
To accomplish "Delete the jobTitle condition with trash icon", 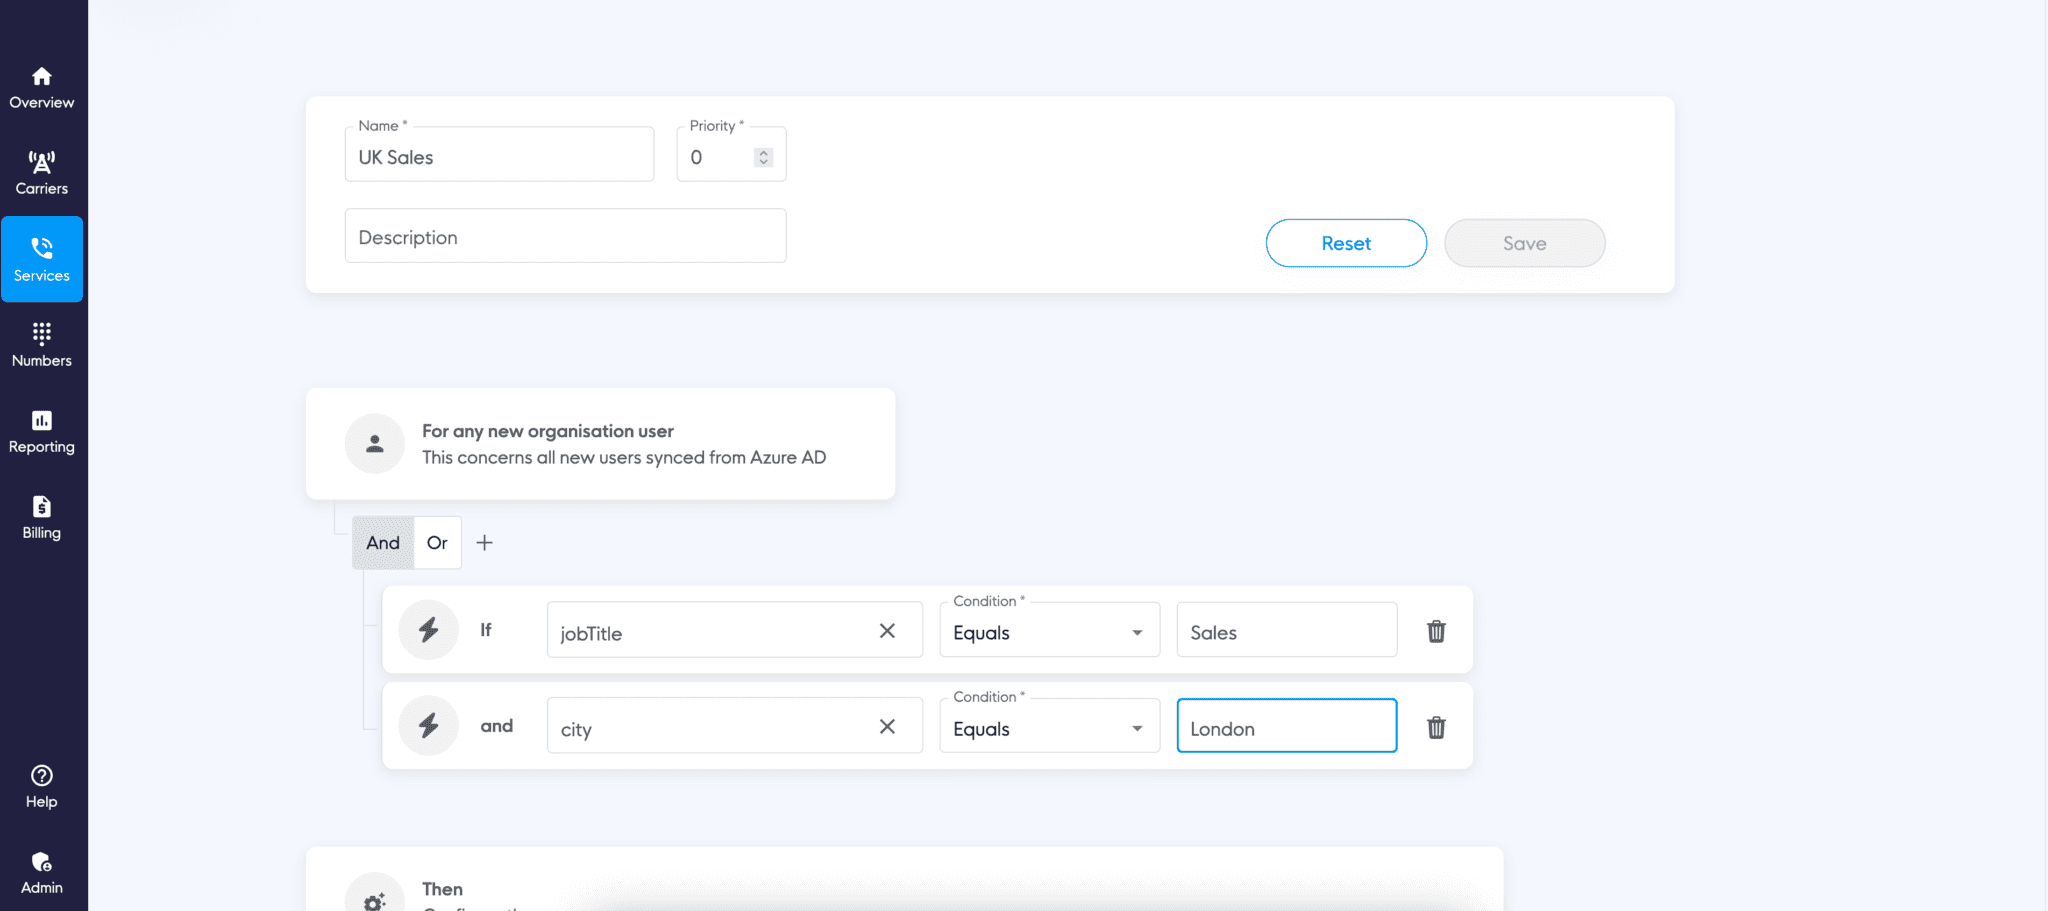I will (1436, 631).
